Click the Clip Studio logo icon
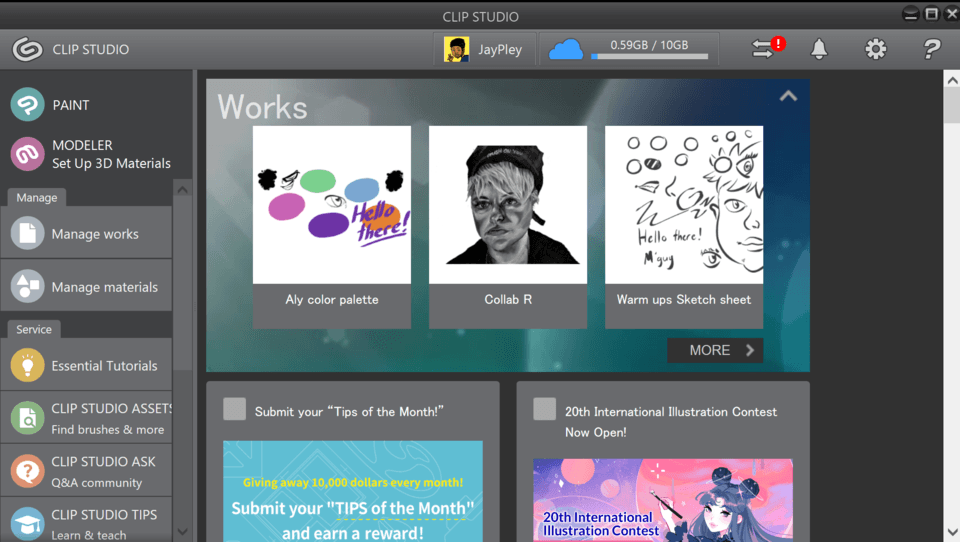This screenshot has height=542, width=960. (27, 49)
